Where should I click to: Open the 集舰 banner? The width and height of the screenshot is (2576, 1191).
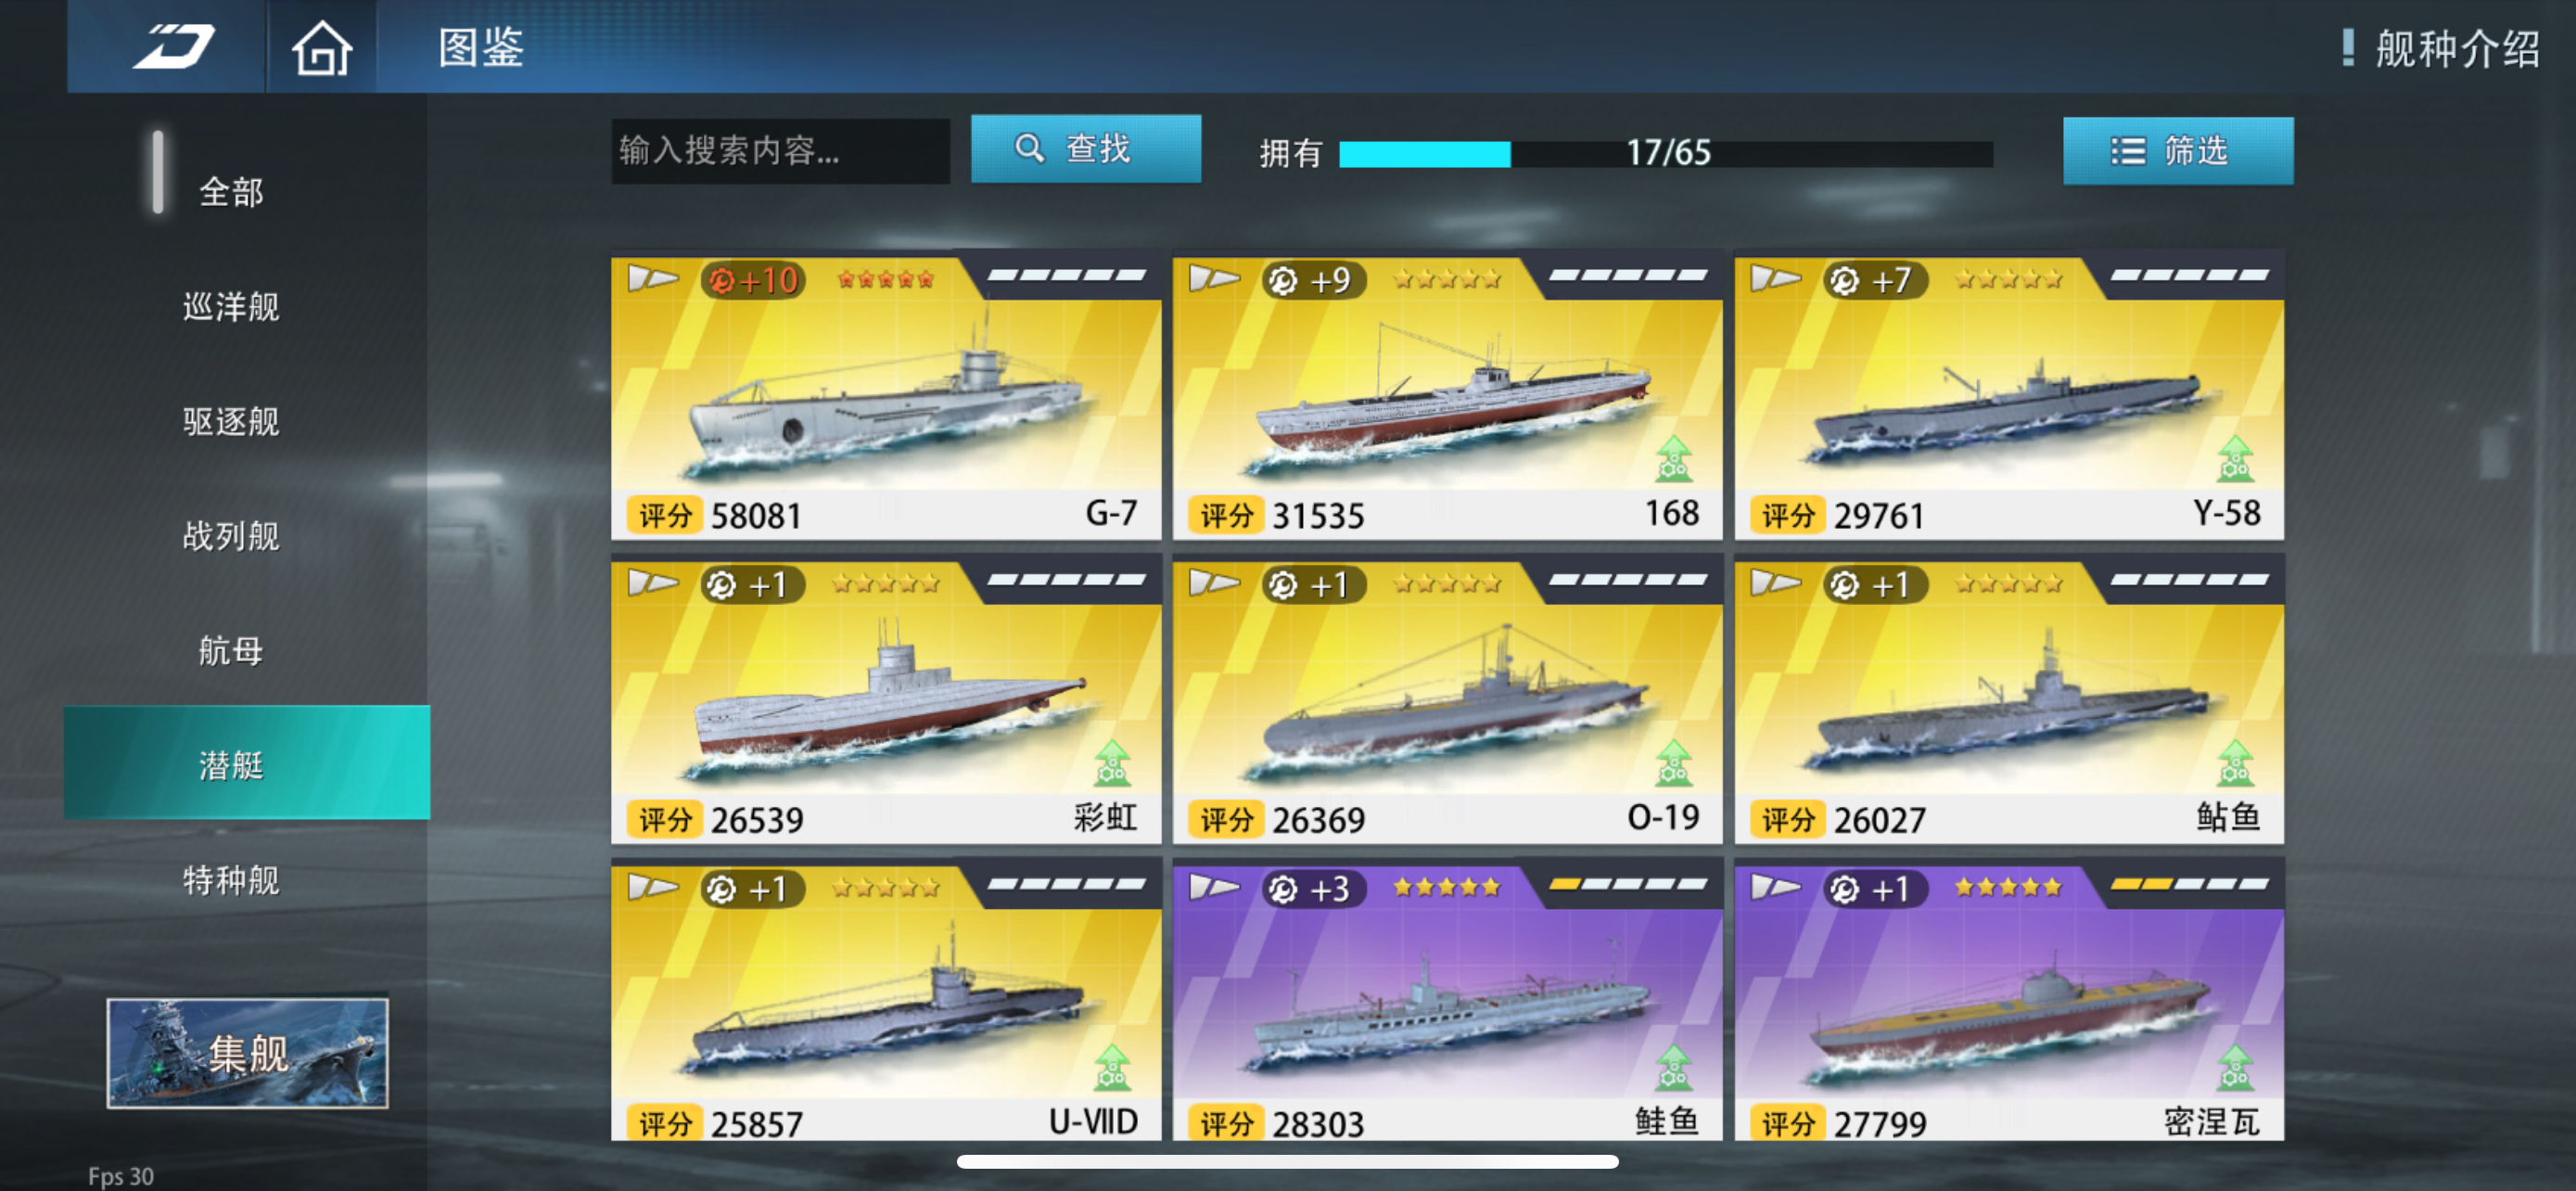point(247,1053)
